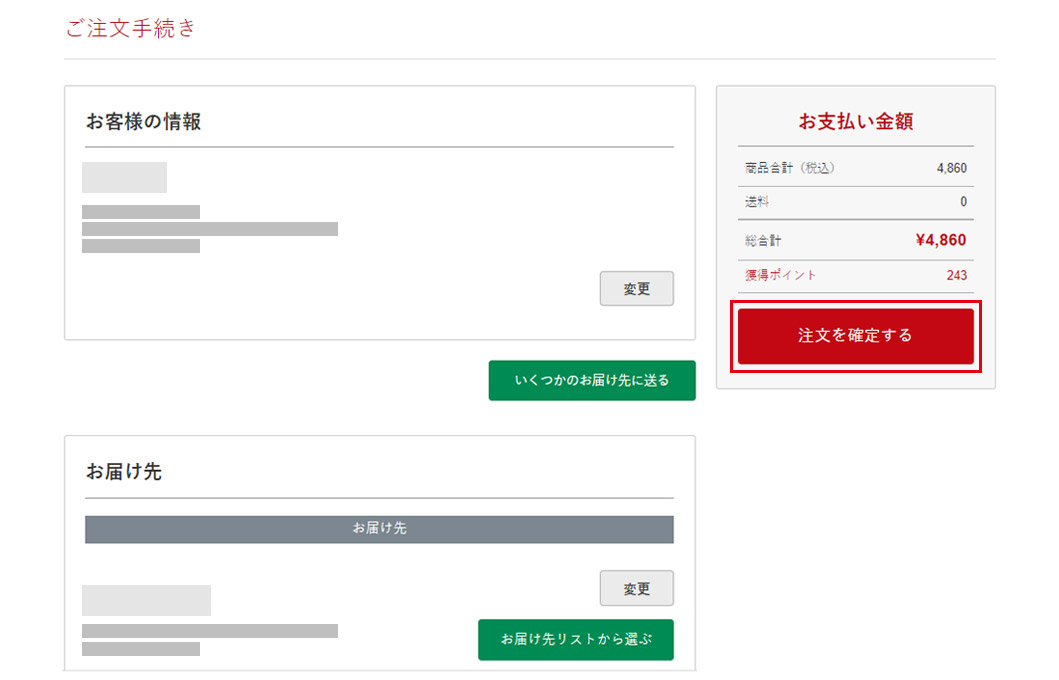Open お届け先リストから選ぶ

(x=575, y=640)
